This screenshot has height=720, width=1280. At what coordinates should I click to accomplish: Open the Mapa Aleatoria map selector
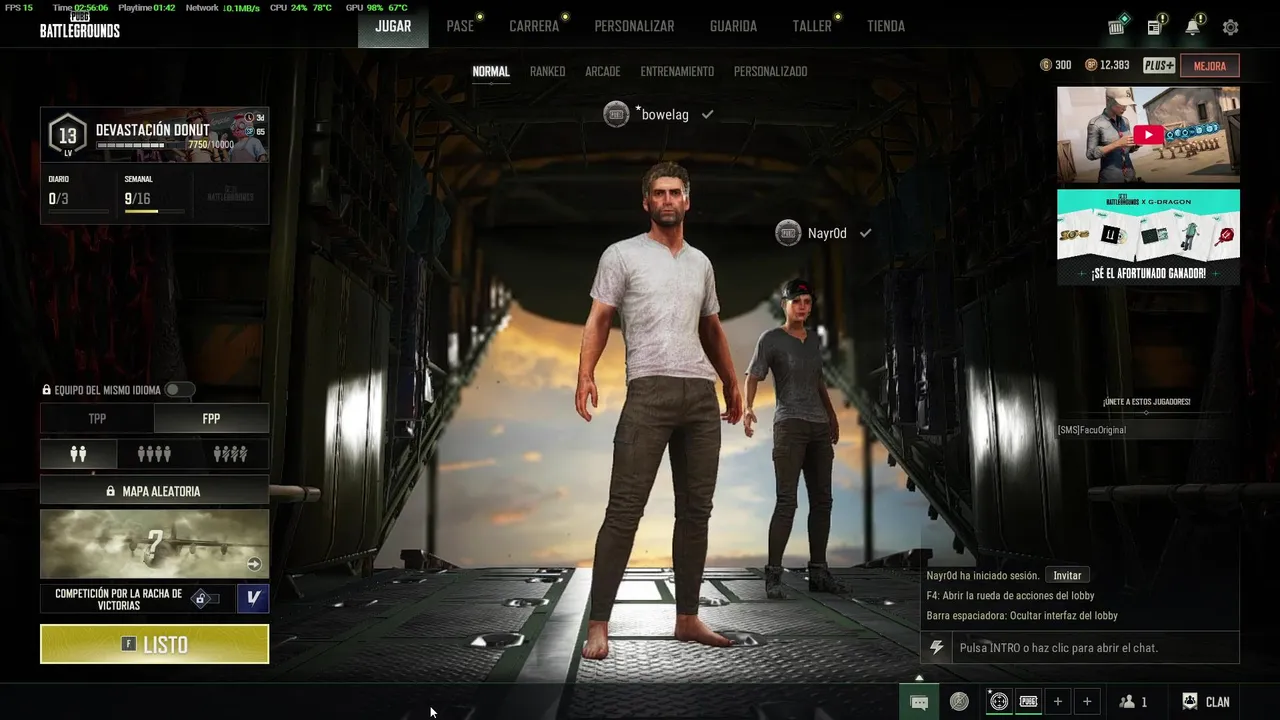click(154, 491)
